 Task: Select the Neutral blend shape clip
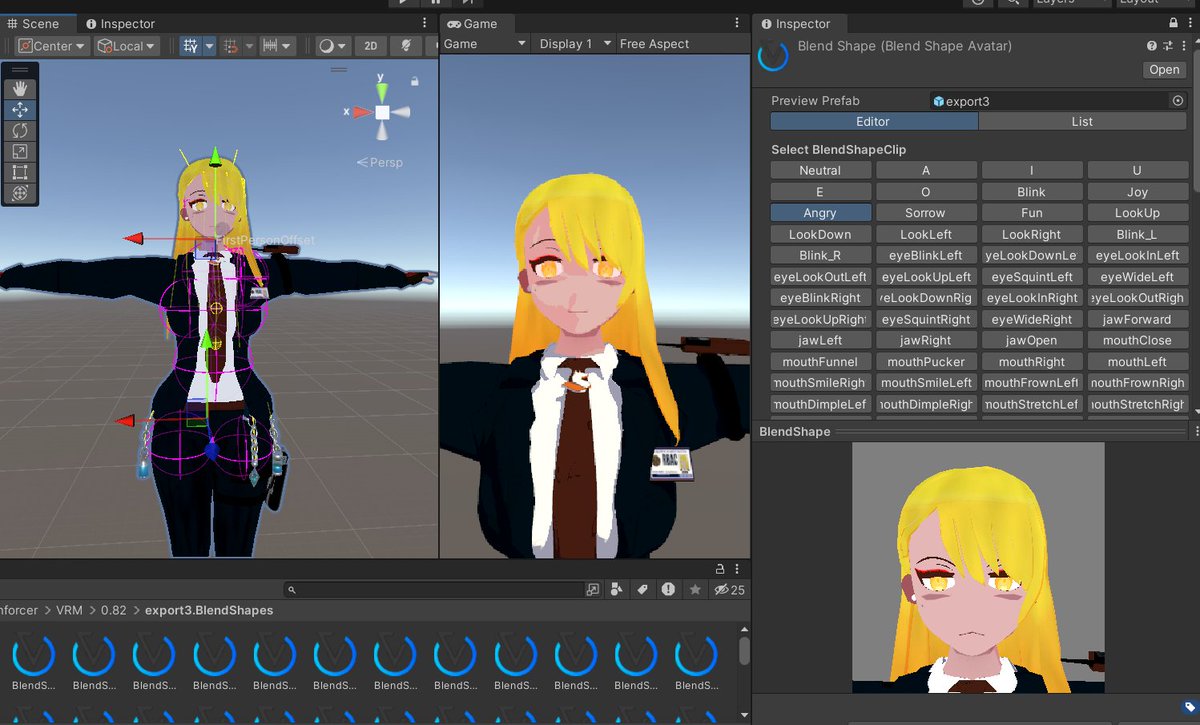tap(820, 171)
